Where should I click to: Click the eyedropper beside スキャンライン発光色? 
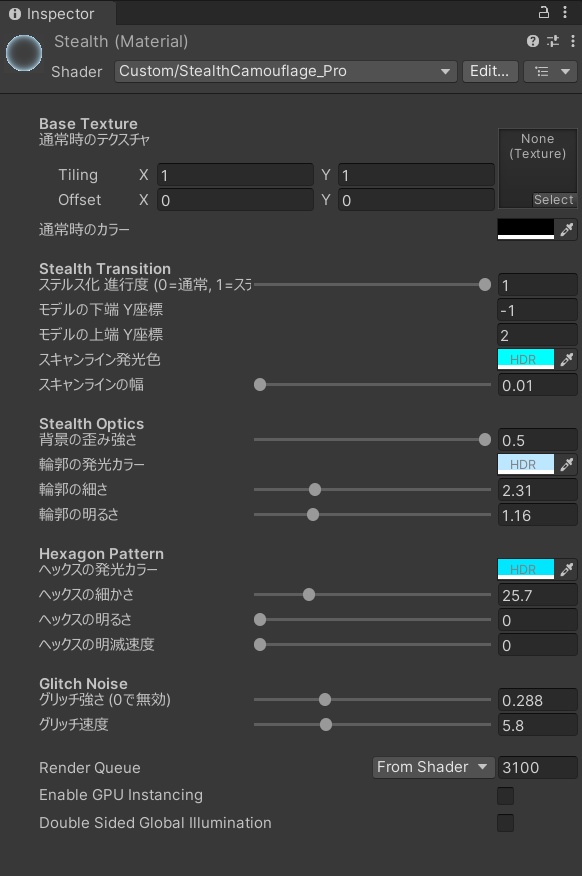(568, 359)
